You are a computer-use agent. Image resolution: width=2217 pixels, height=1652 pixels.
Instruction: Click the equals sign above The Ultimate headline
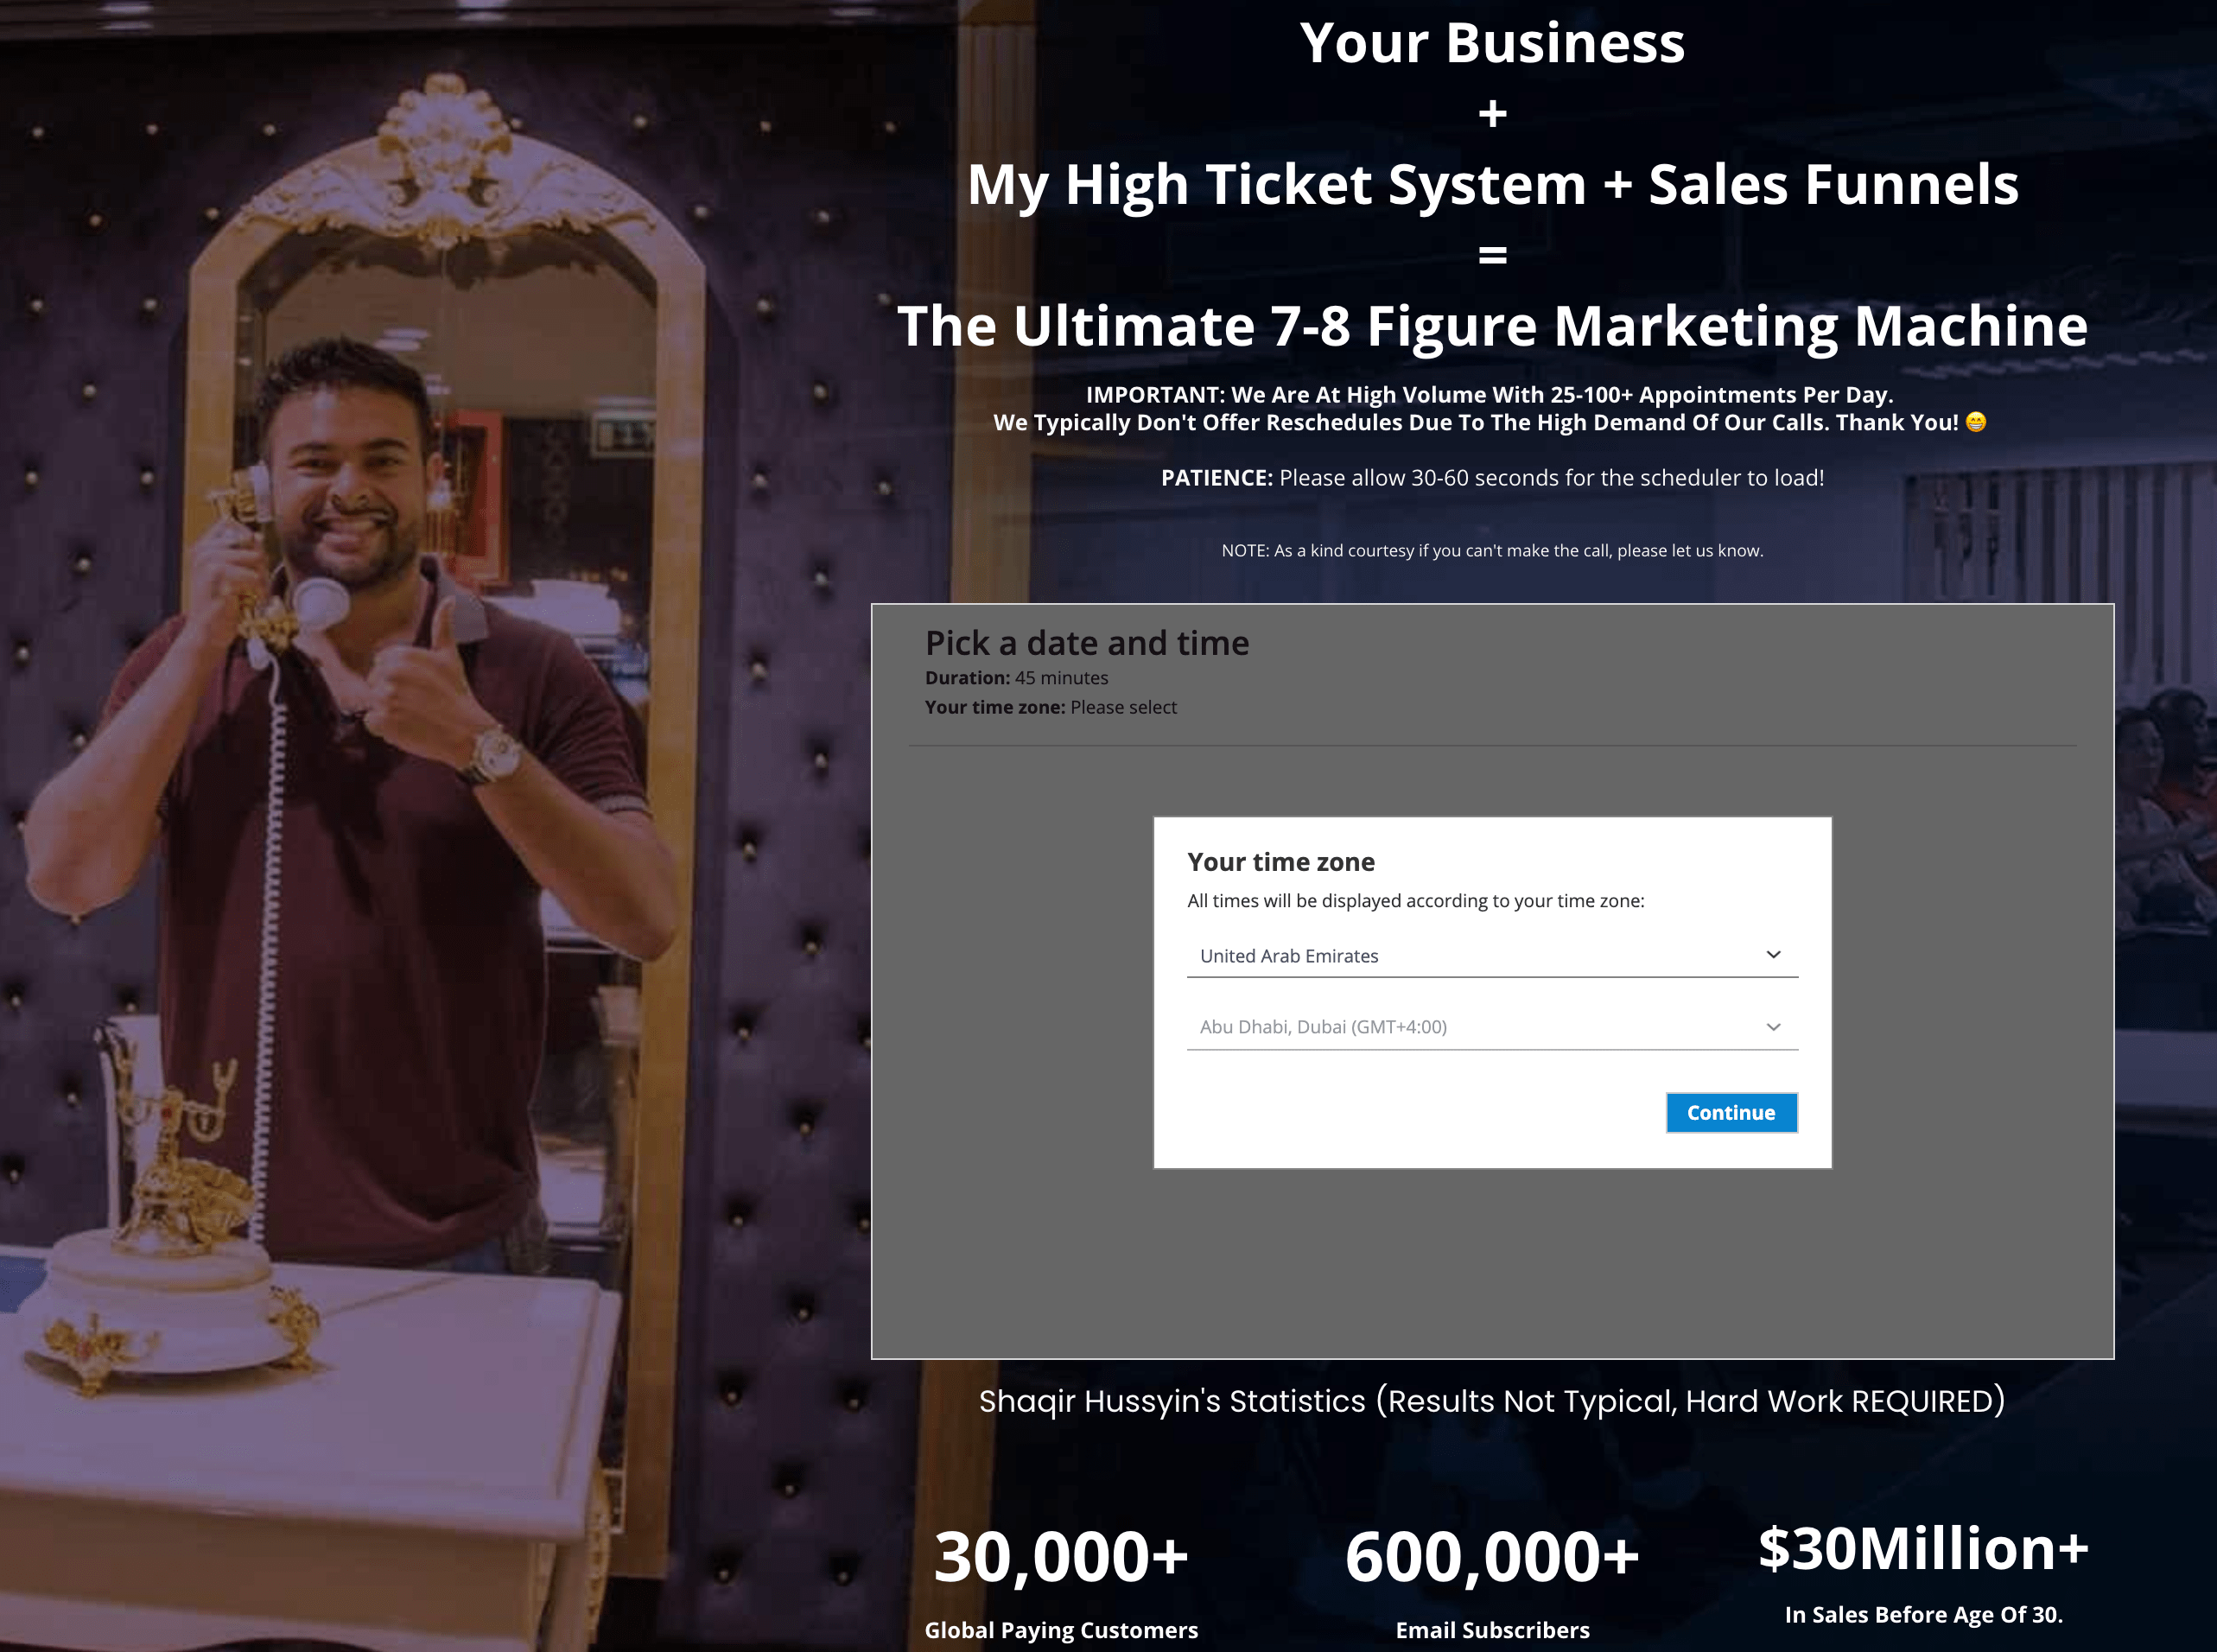pos(1492,256)
